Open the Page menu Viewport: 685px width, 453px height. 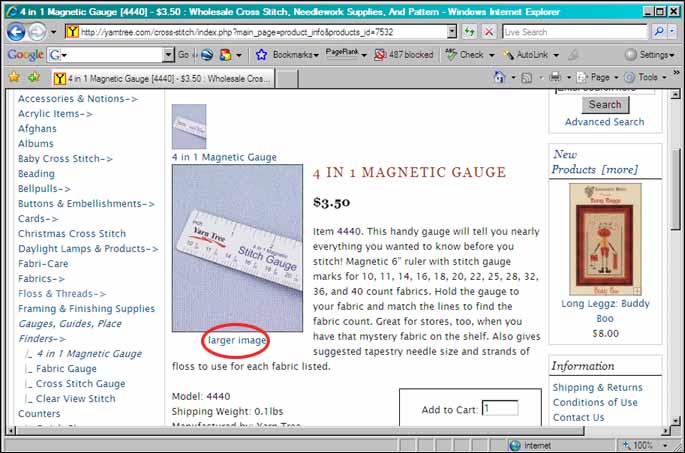point(598,77)
